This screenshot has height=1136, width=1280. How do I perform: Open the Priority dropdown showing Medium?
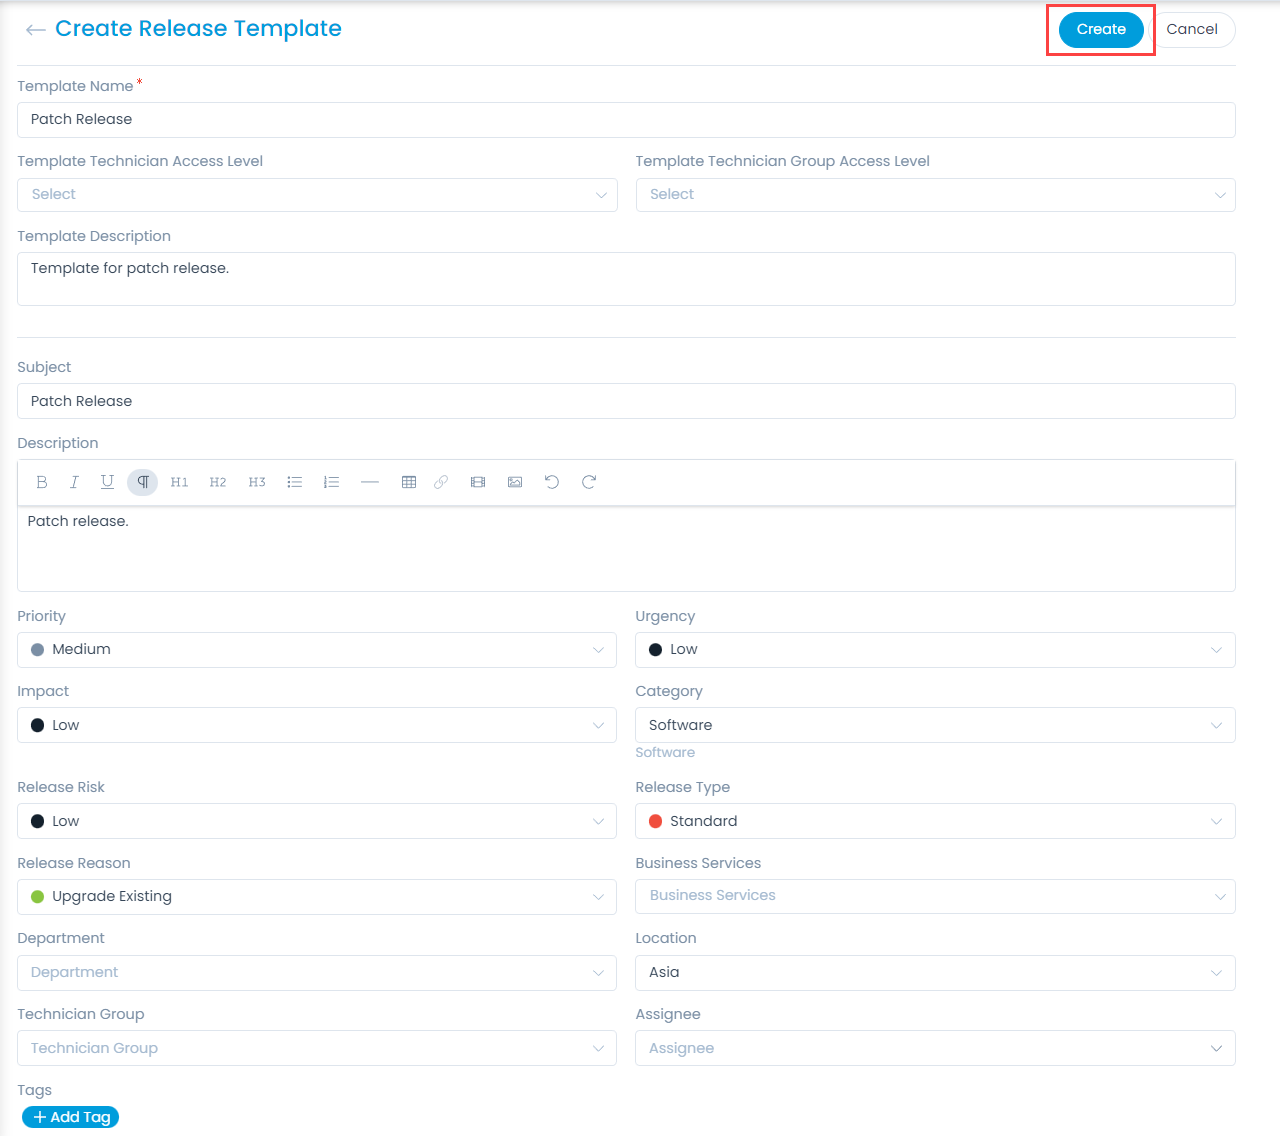[x=317, y=650]
